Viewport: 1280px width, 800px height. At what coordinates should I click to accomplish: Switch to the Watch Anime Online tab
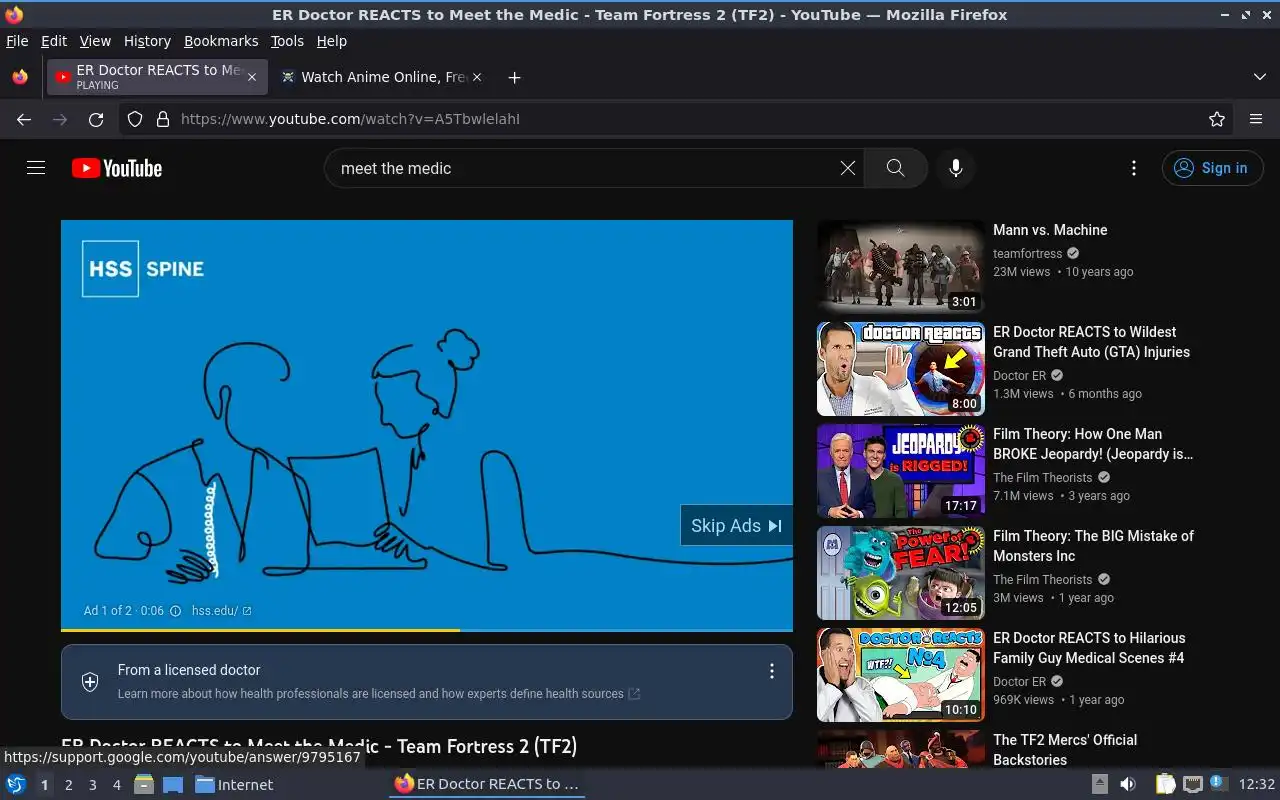coord(381,77)
